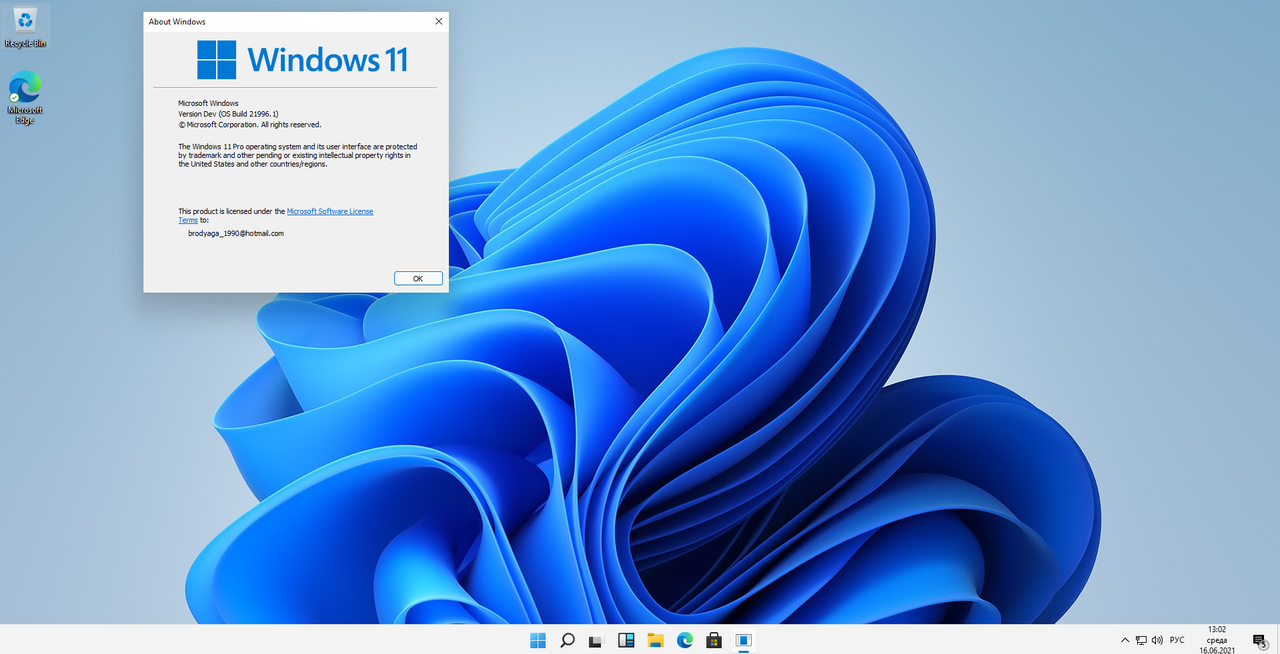The width and height of the screenshot is (1280, 654).
Task: Open Microsoft Store from the taskbar
Action: [x=714, y=640]
